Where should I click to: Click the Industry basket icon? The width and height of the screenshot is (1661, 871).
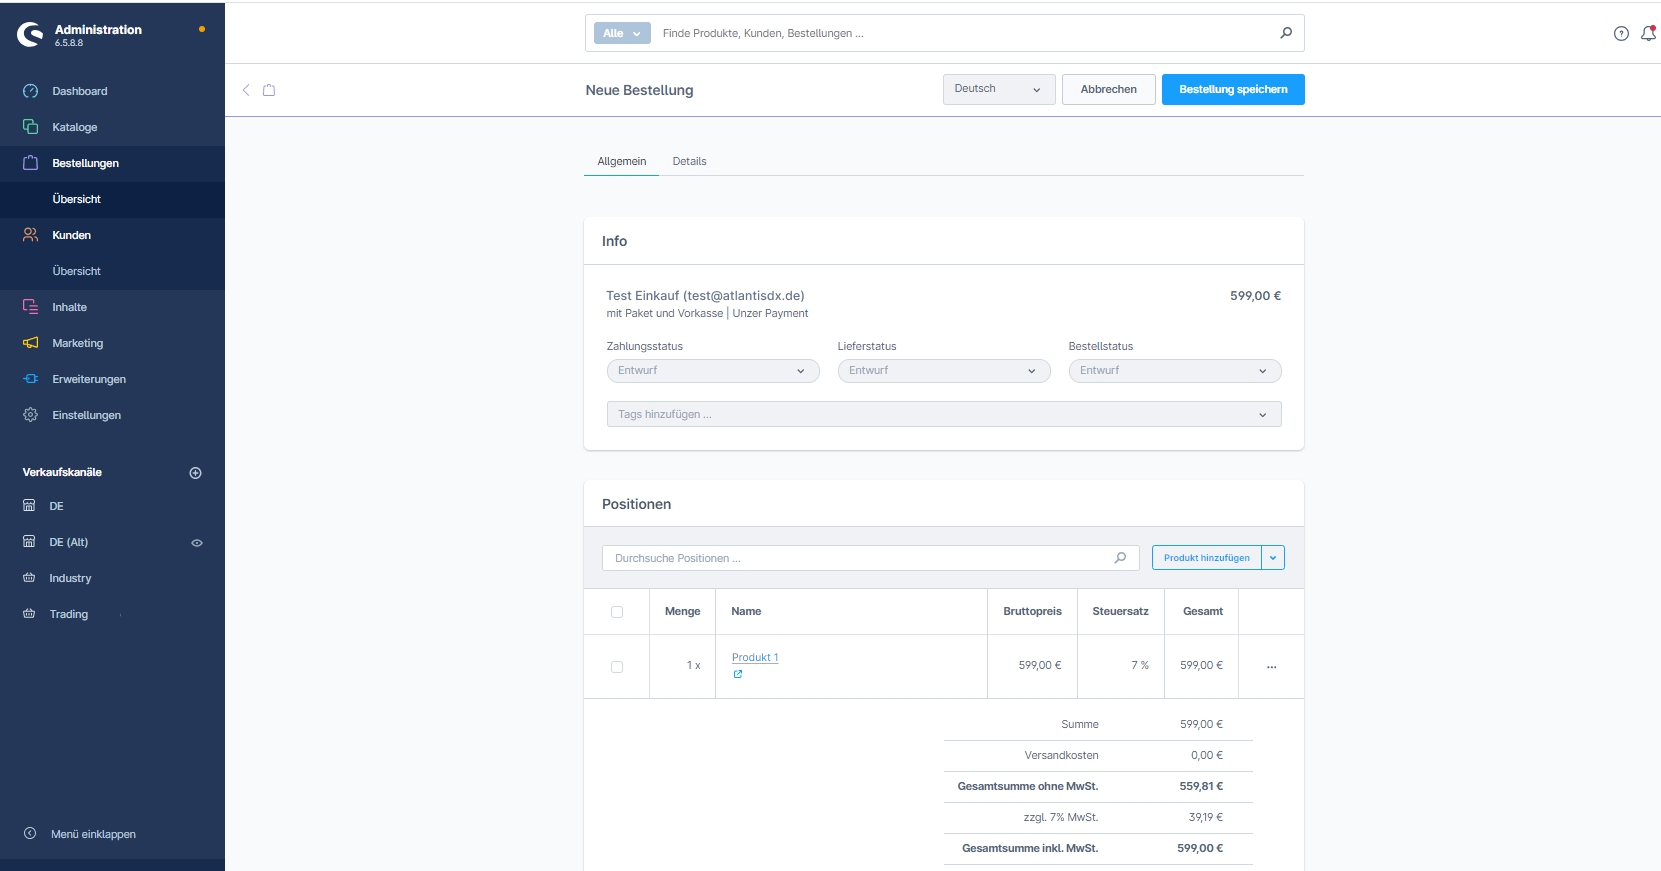pyautogui.click(x=29, y=578)
